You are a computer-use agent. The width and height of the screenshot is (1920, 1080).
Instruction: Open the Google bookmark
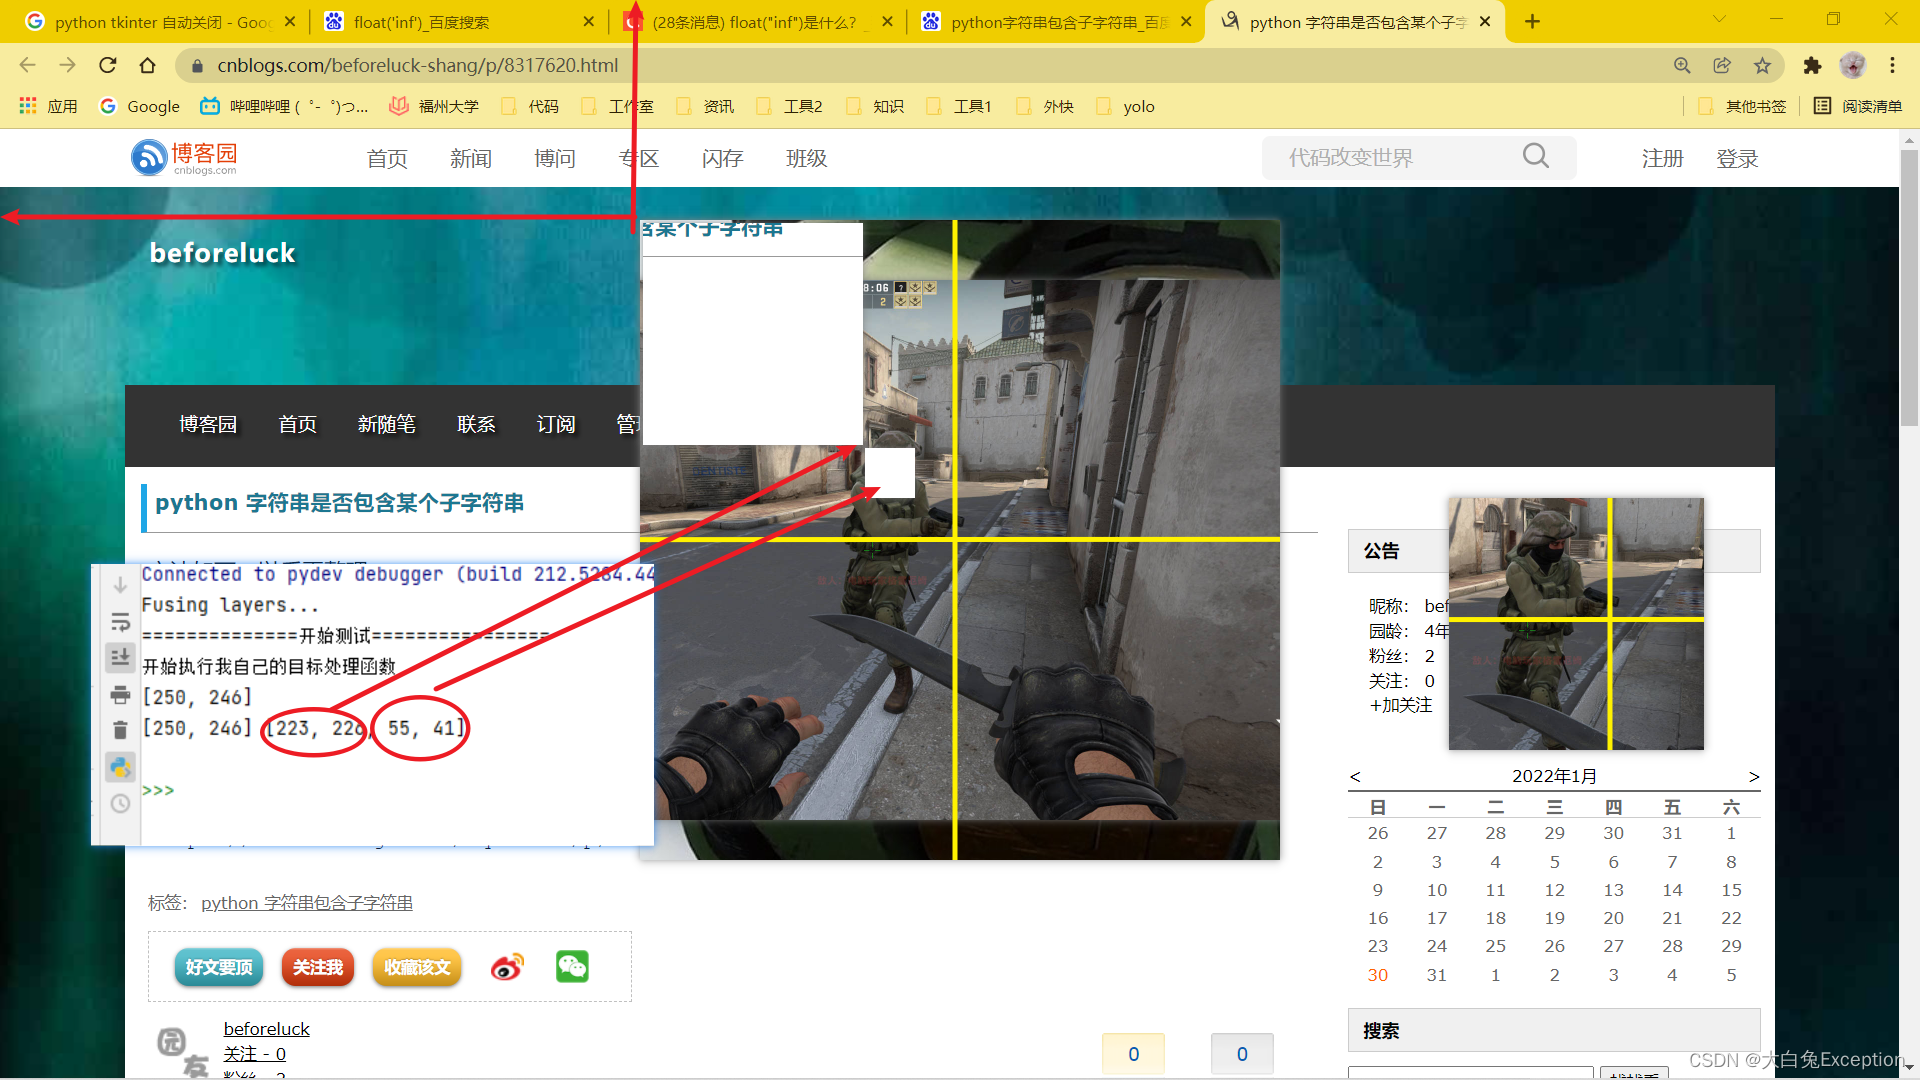pos(140,106)
